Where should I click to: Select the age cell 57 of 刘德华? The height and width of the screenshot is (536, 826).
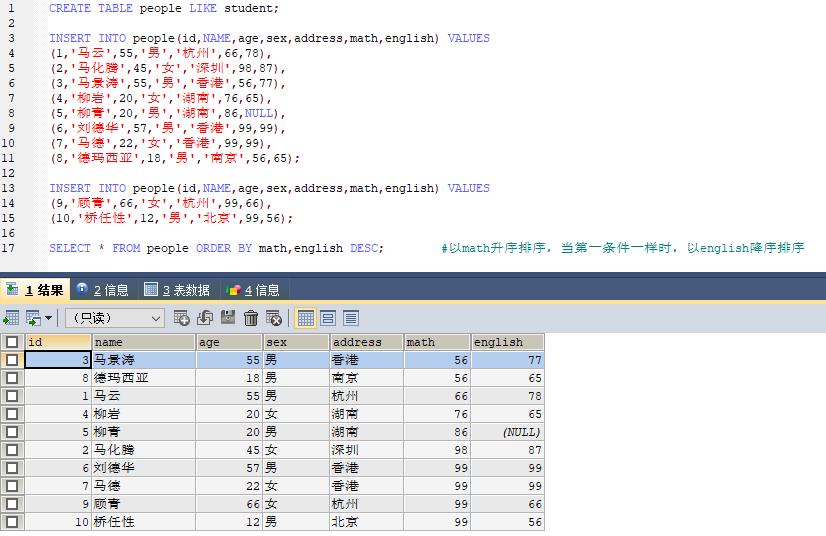point(229,468)
